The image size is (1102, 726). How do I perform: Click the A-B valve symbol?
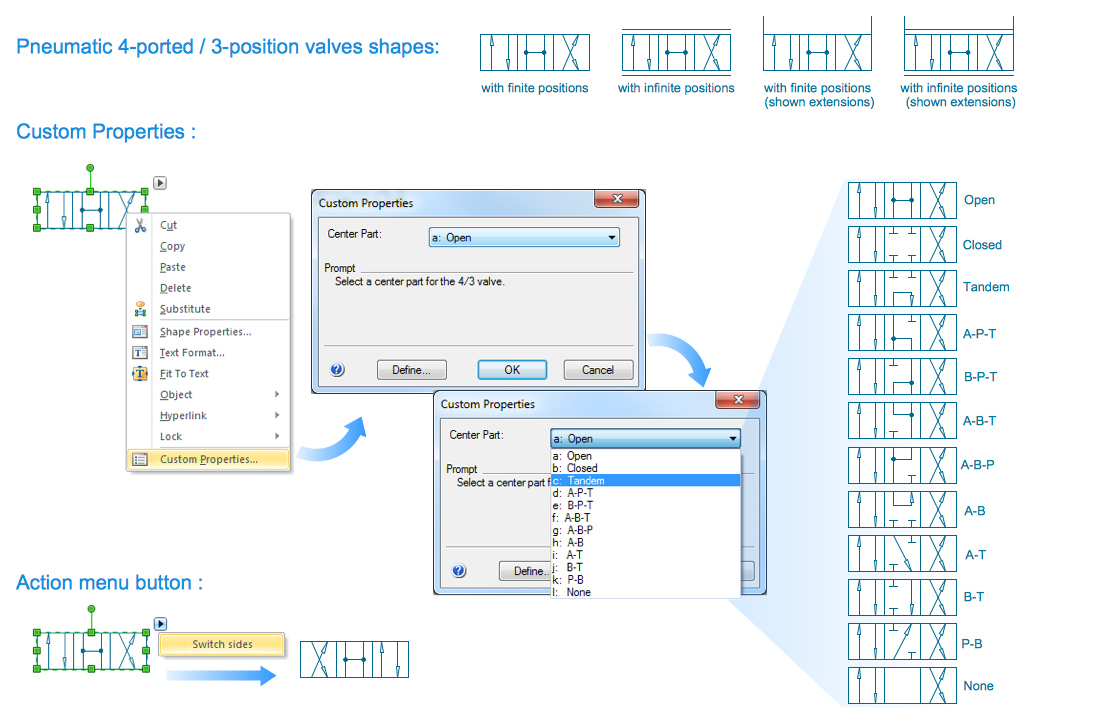coord(902,510)
